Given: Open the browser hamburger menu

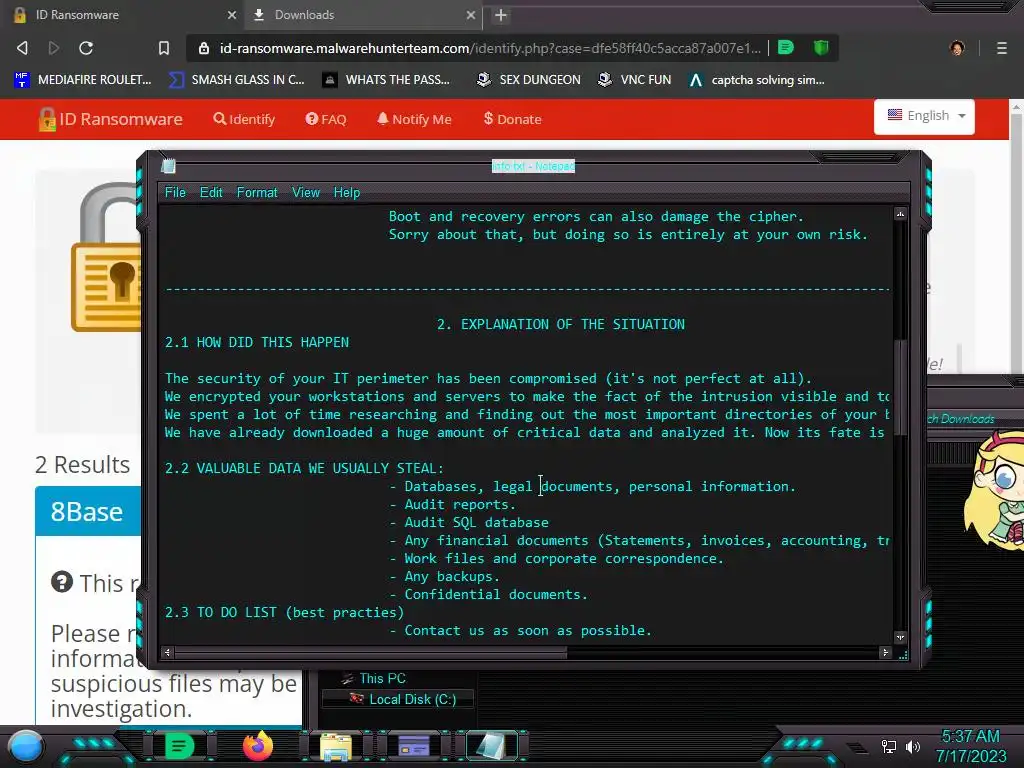Looking at the screenshot, I should [1002, 48].
